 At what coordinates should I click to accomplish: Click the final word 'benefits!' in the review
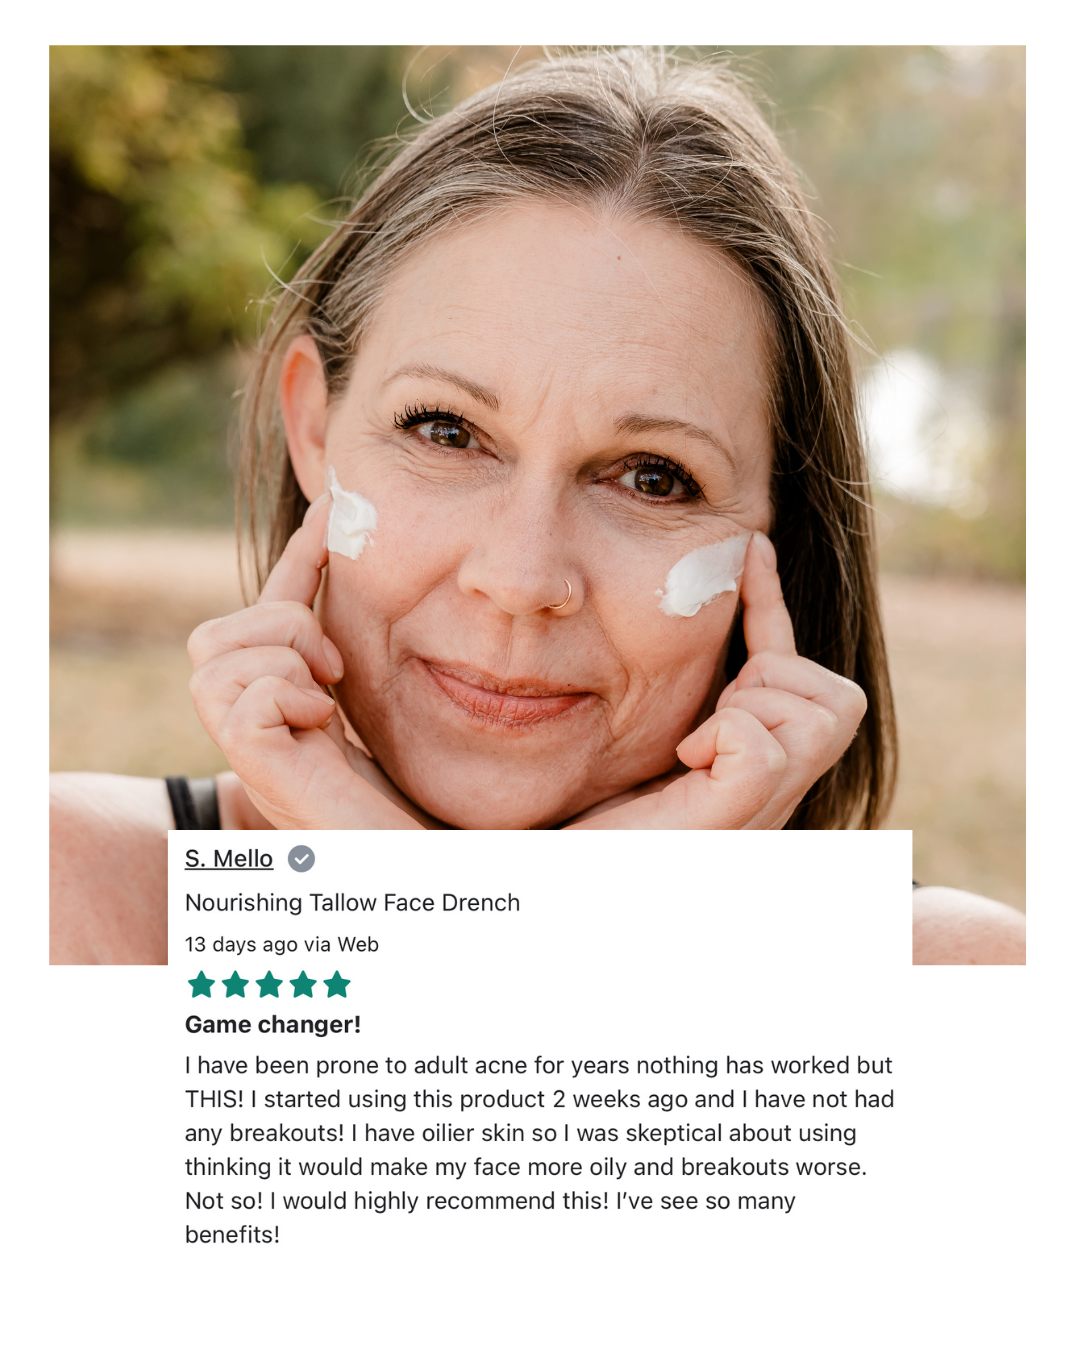pyautogui.click(x=232, y=1235)
